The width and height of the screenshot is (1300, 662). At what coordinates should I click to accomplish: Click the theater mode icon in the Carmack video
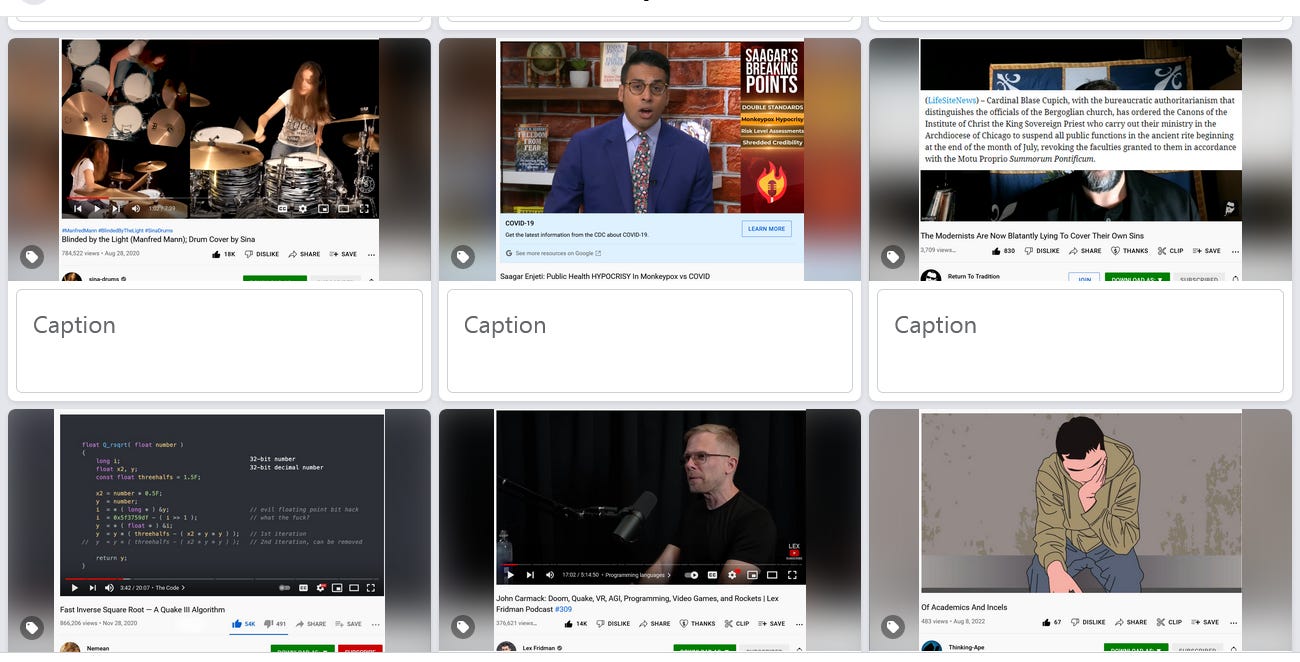772,575
